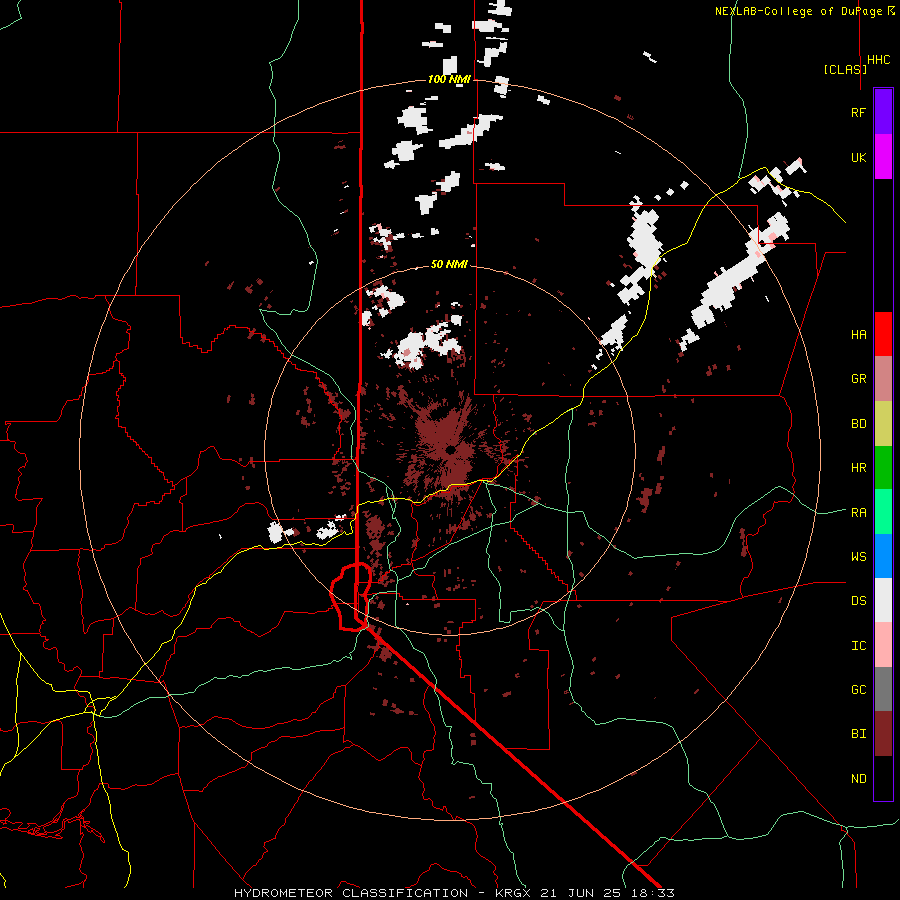Click the ND black legend swatch
This screenshot has width=900, height=900.
pos(883,778)
